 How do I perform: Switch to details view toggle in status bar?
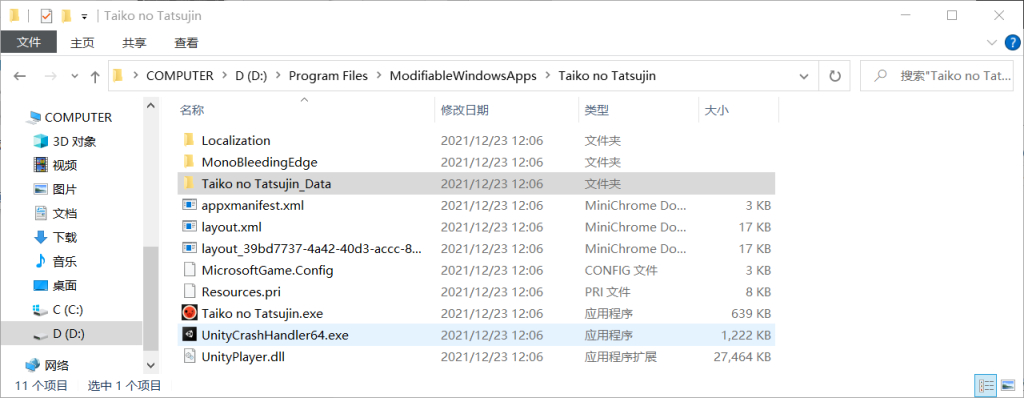[x=985, y=386]
